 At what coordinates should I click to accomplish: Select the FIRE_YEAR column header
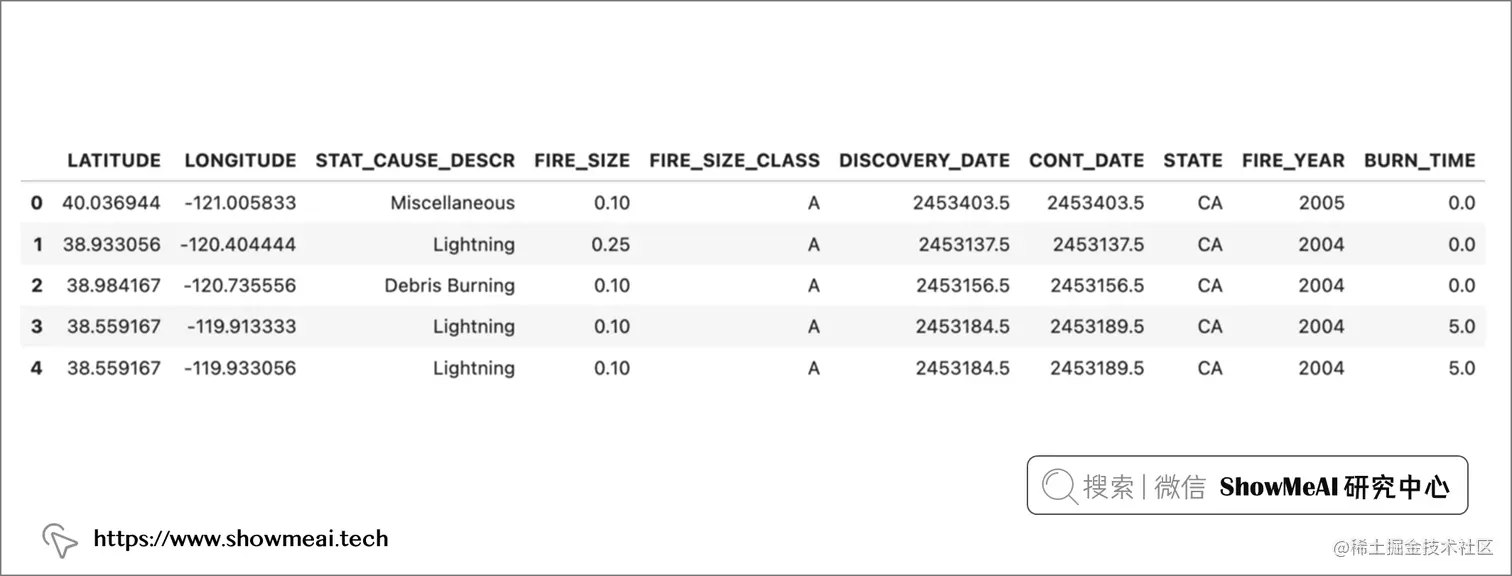click(x=1293, y=161)
